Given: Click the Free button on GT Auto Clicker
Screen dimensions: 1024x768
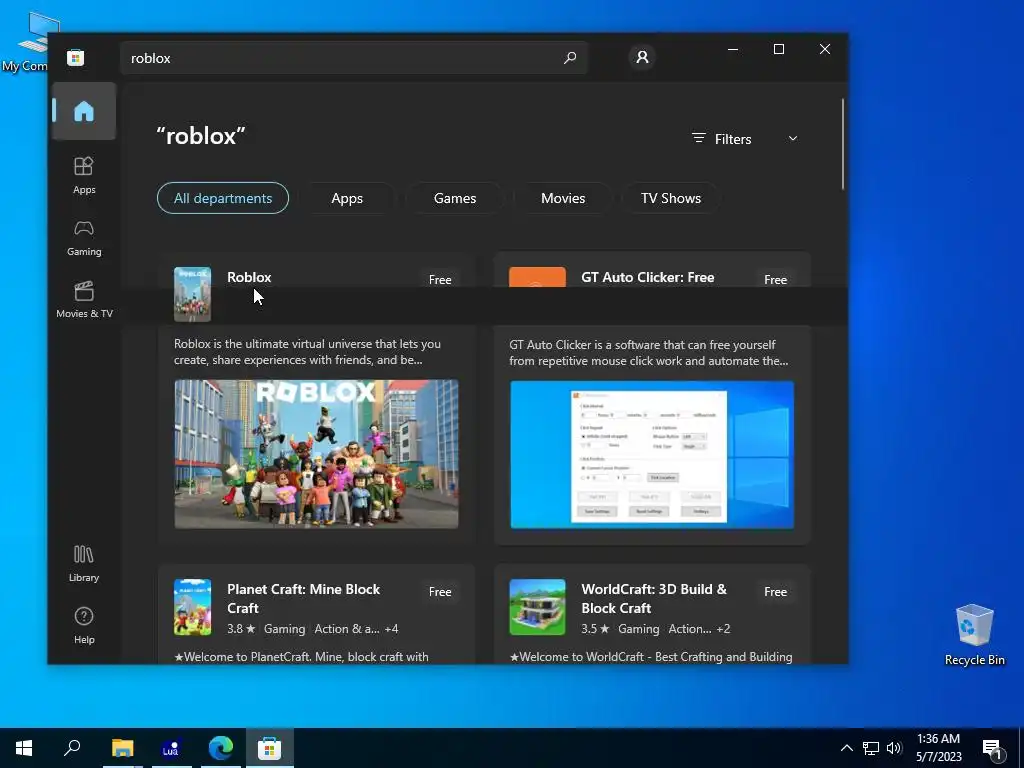Looking at the screenshot, I should coord(775,279).
